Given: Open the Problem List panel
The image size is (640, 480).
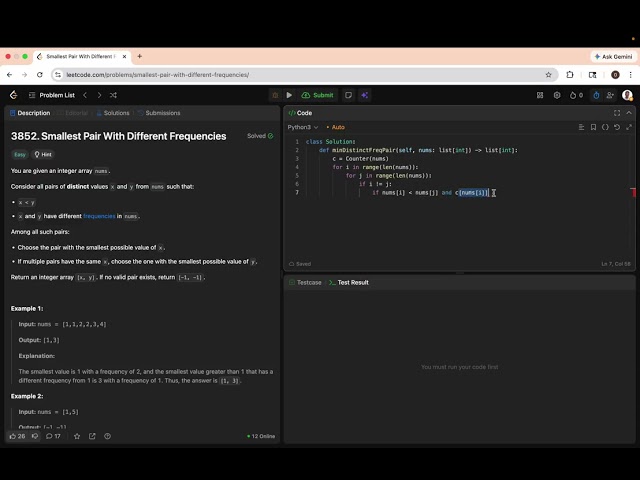Looking at the screenshot, I should pos(52,95).
